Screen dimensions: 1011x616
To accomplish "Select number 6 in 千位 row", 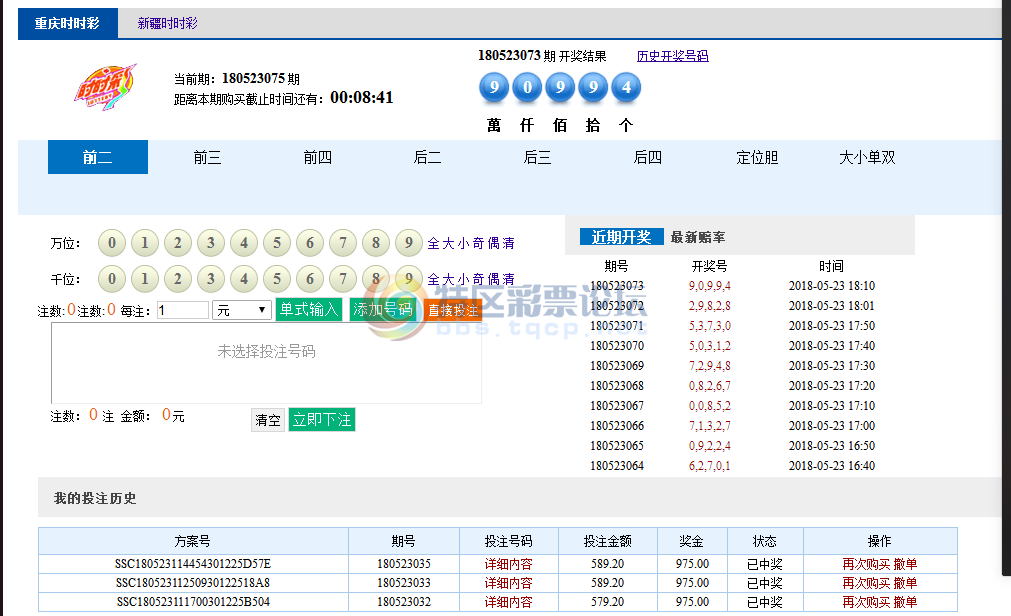I will pos(309,279).
